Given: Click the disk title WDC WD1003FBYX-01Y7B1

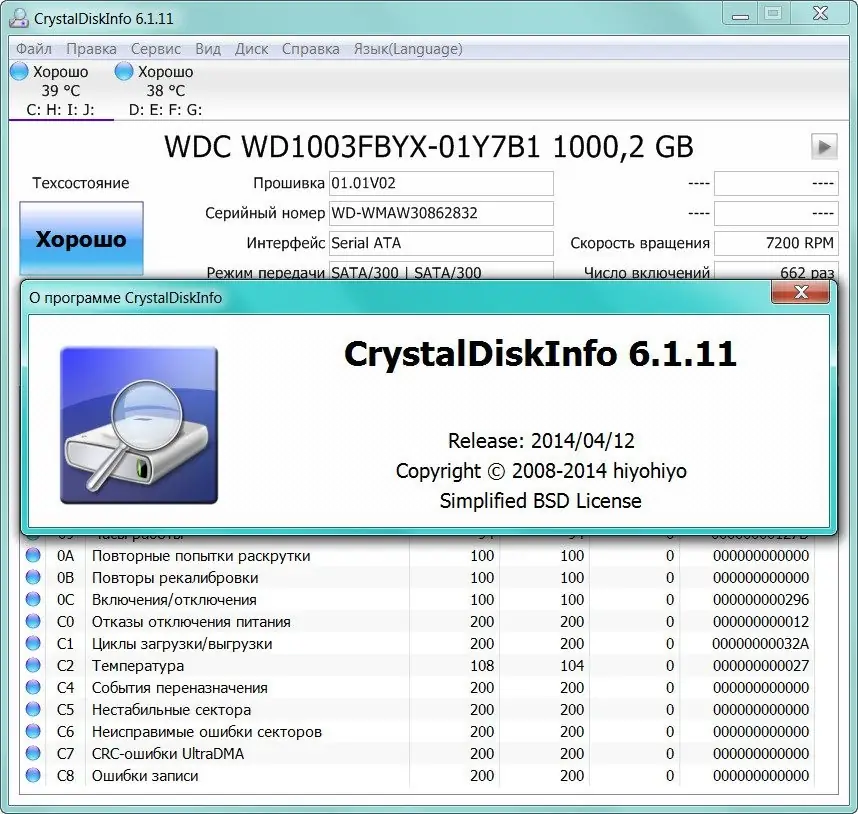Looking at the screenshot, I should (352, 147).
